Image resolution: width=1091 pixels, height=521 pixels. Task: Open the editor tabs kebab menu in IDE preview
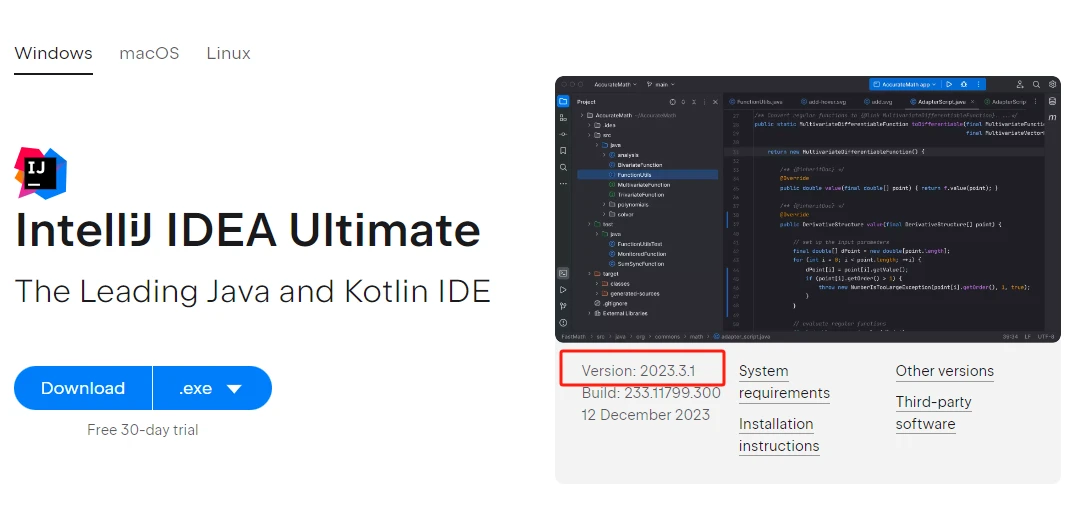click(1035, 102)
